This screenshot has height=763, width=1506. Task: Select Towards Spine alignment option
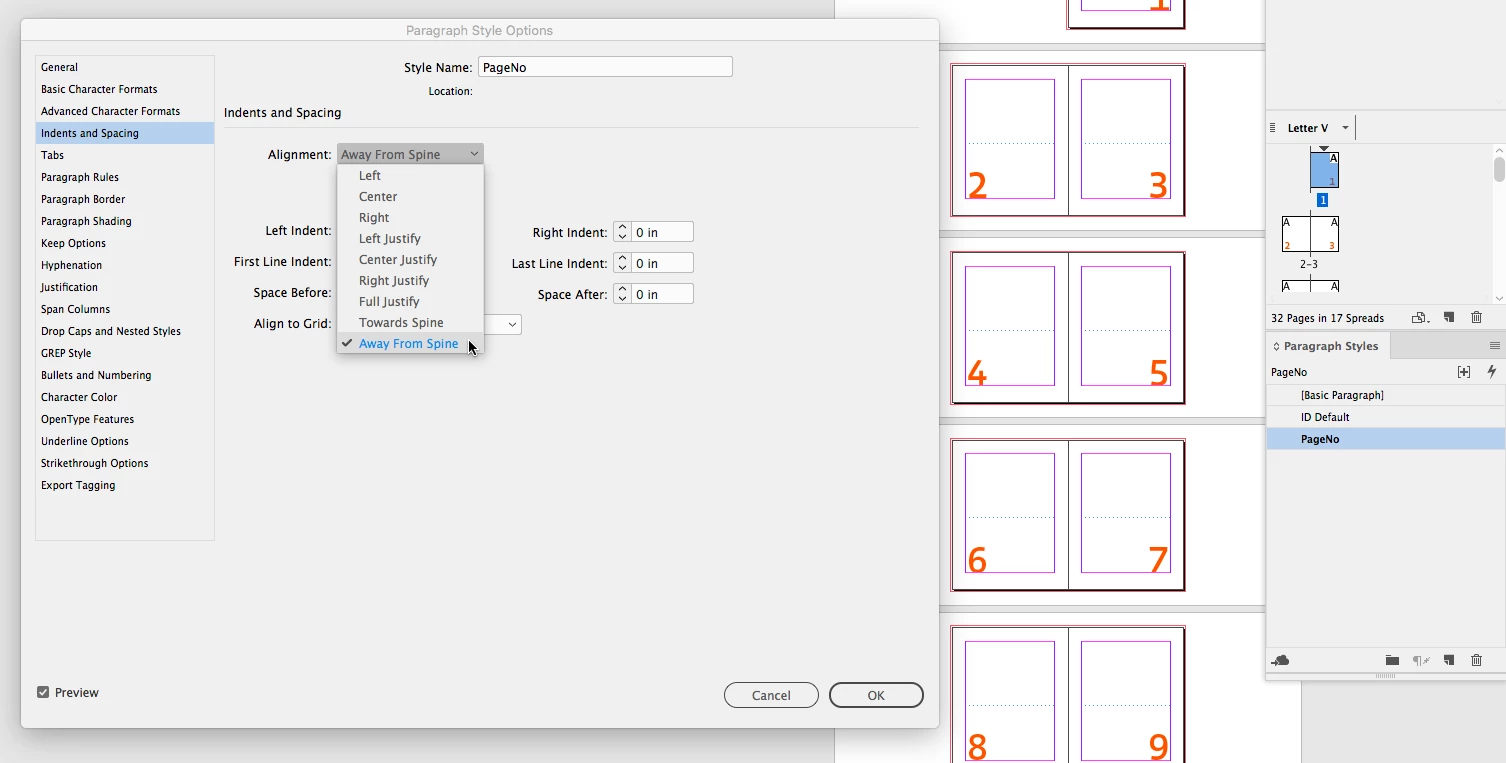coord(401,323)
